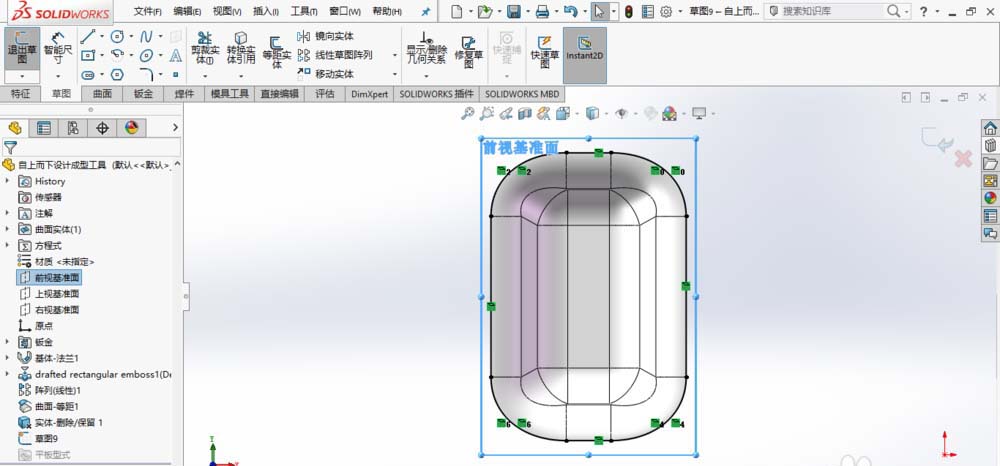1000x466 pixels.
Task: Expand the 基体-法兰1 feature node
Action: tap(8, 358)
